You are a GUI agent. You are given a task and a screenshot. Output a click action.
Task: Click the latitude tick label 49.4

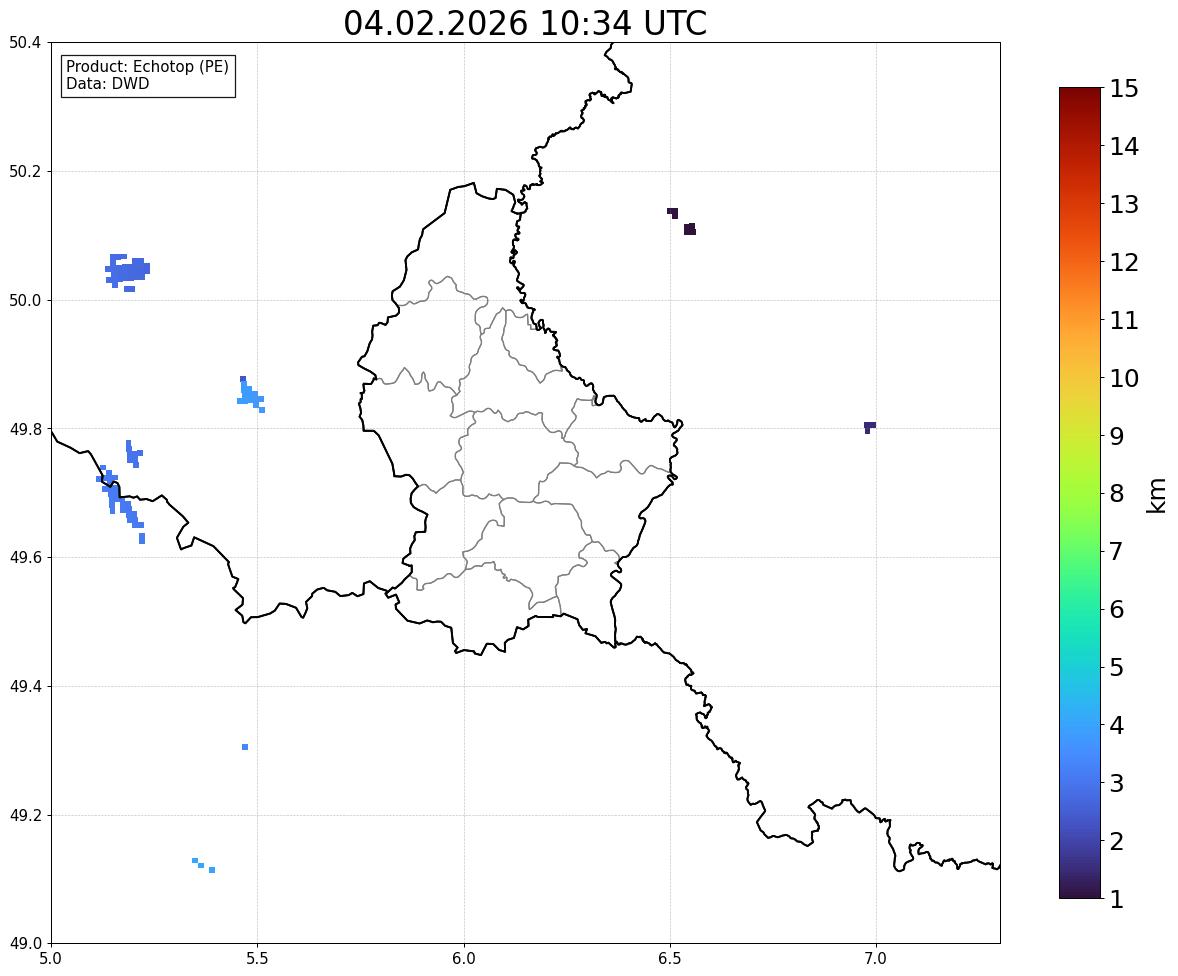point(25,686)
